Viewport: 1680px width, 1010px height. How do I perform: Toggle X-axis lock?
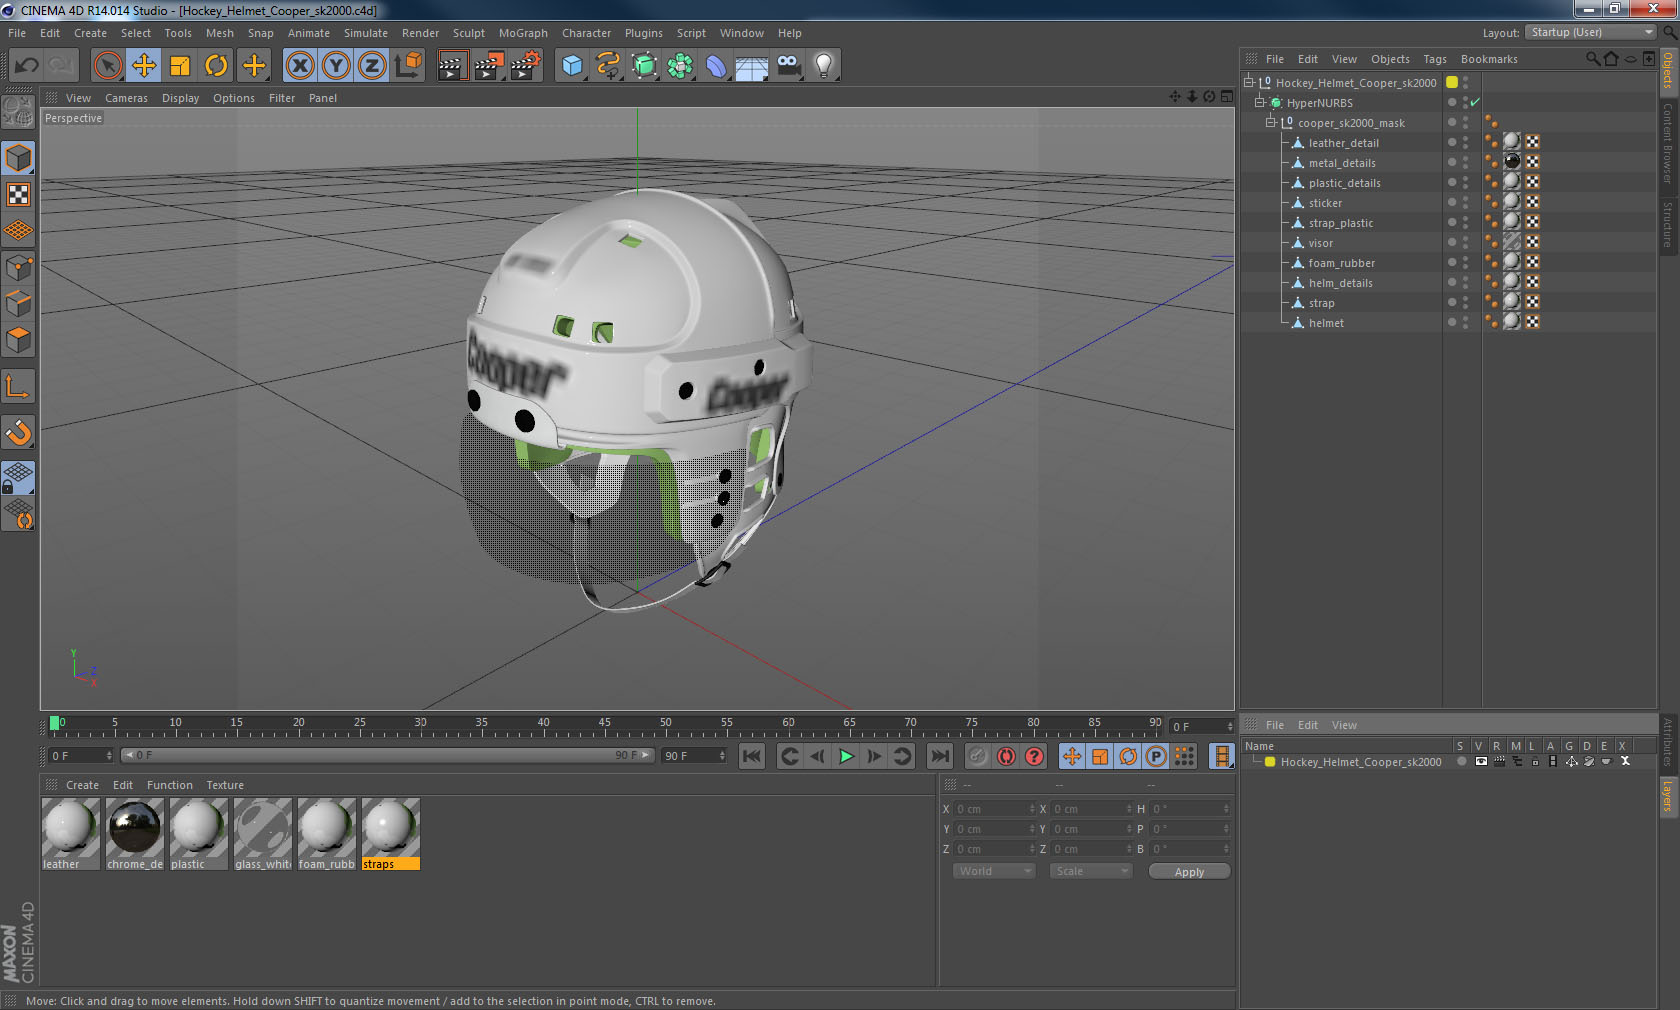[x=300, y=66]
